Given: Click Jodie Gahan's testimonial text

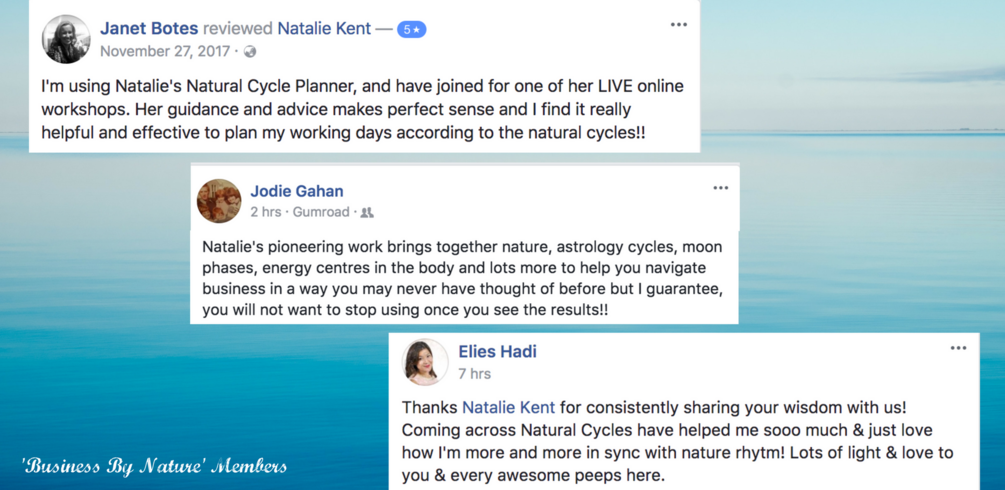Looking at the screenshot, I should coord(462,278).
